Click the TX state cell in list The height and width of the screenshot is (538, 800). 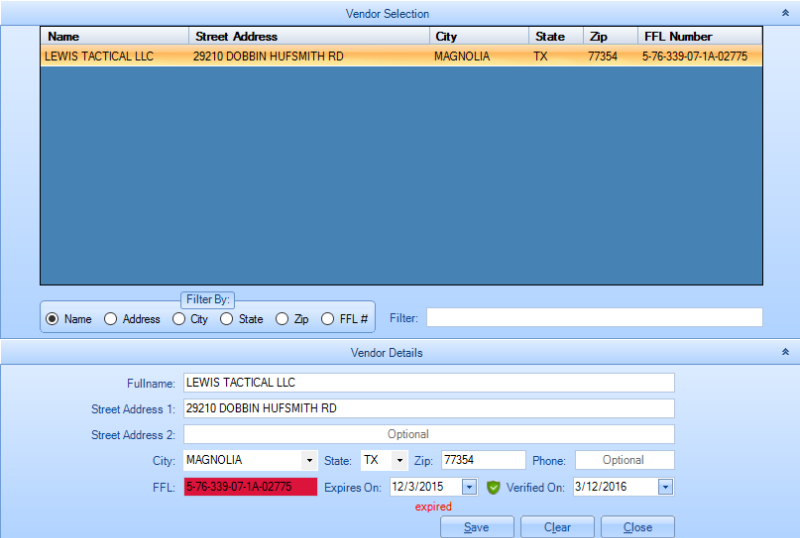pyautogui.click(x=541, y=56)
